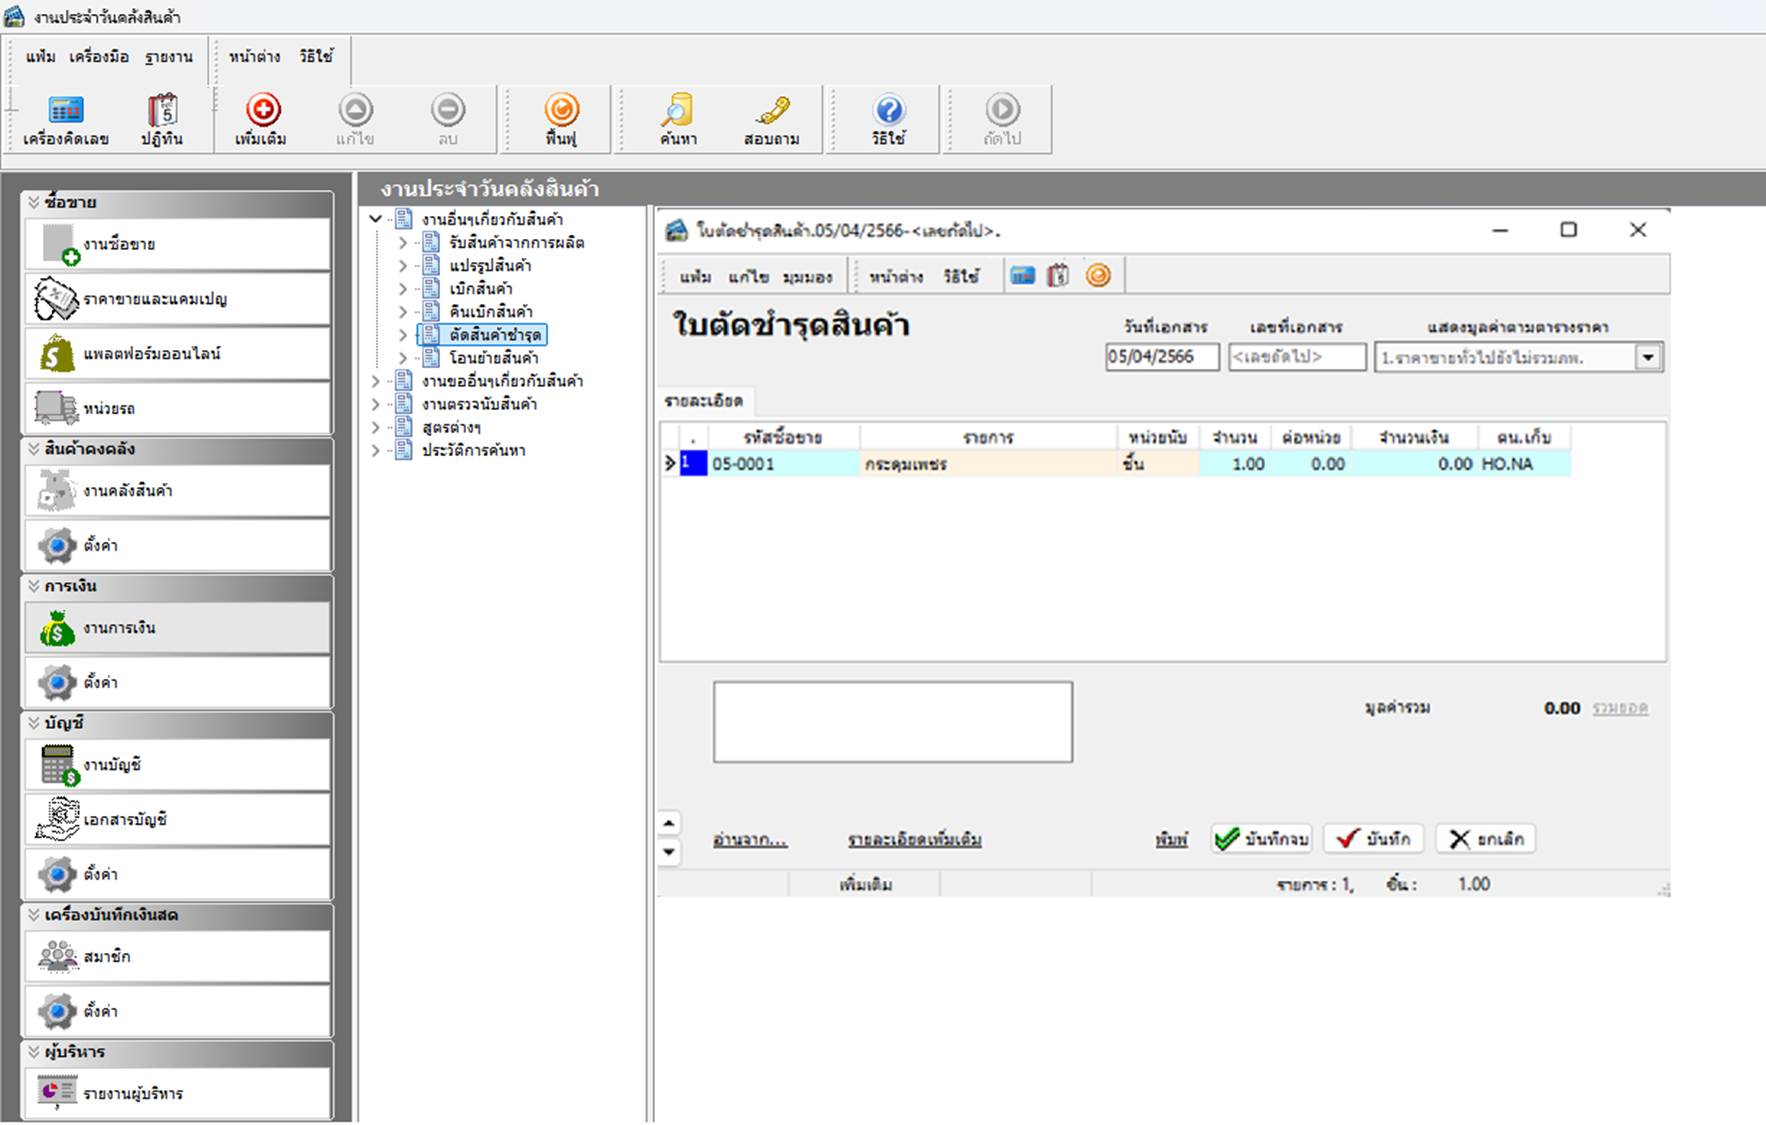Select the รายละเอียด tab
The height and width of the screenshot is (1125, 1766).
[704, 401]
